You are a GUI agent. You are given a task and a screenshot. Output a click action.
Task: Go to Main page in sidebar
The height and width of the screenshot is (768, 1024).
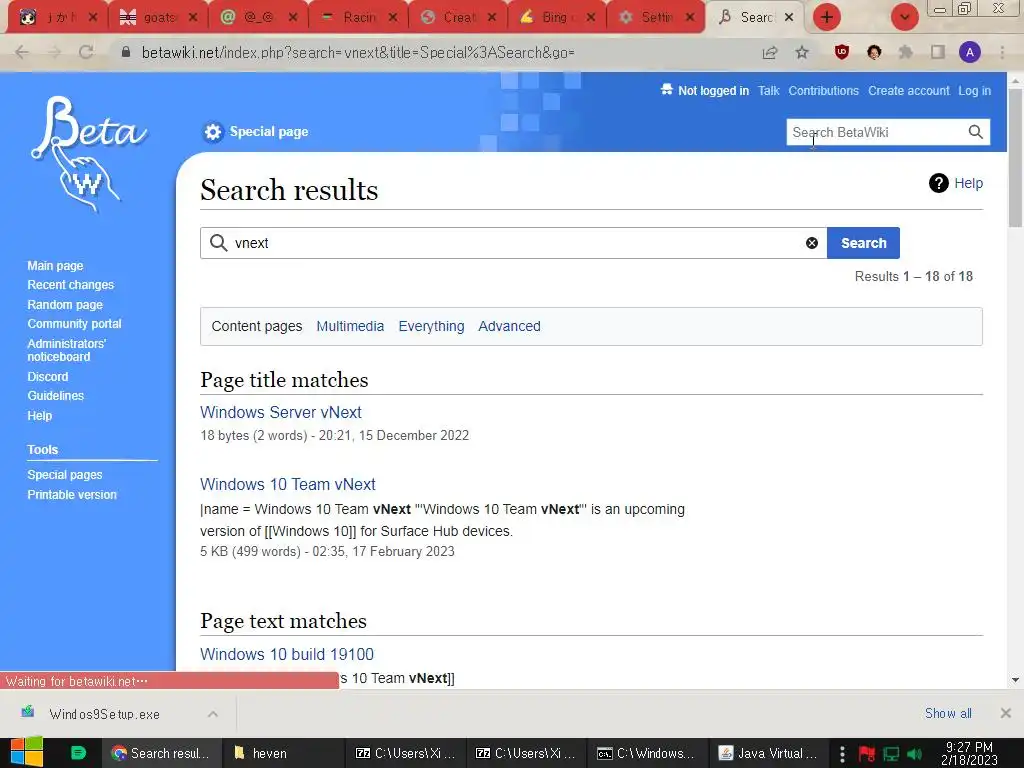point(55,265)
